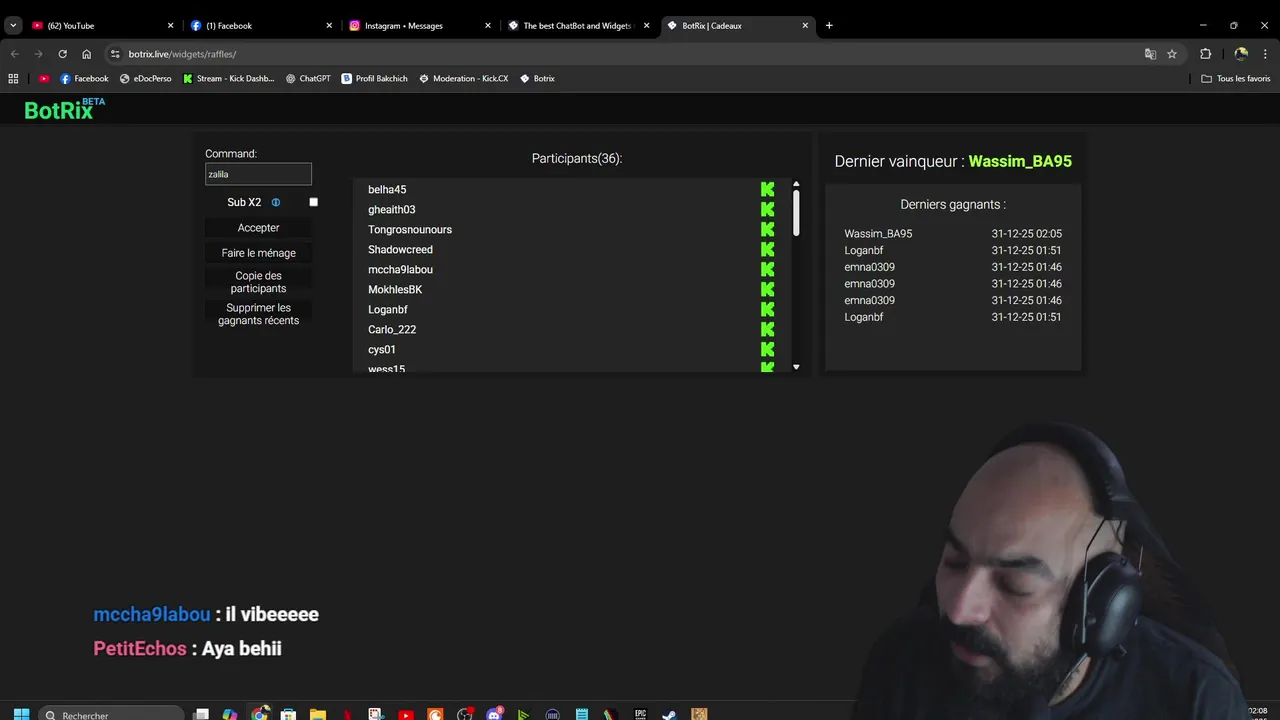Click the Kick icon beside mccha9labou
1280x720 pixels.
(767, 269)
